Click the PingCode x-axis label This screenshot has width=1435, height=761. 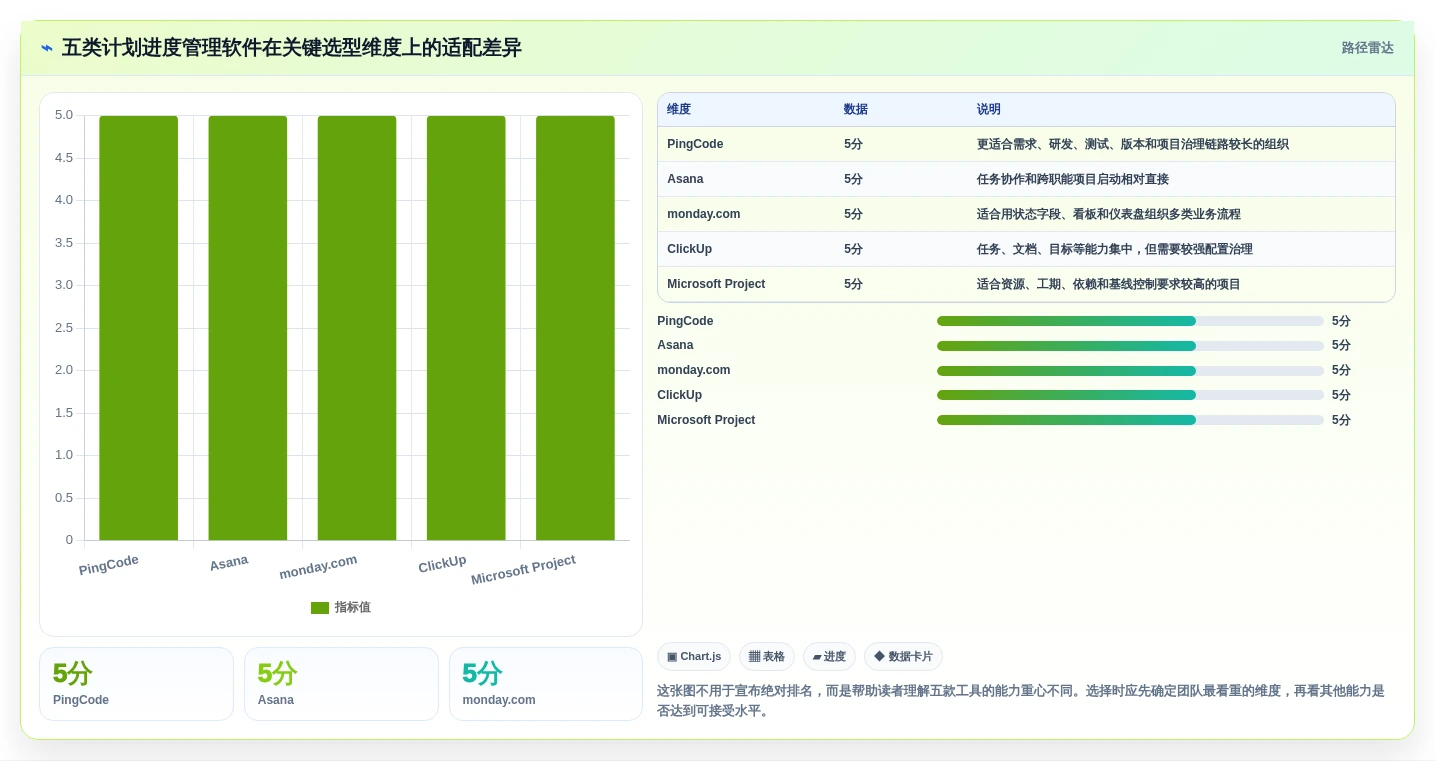[x=109, y=565]
